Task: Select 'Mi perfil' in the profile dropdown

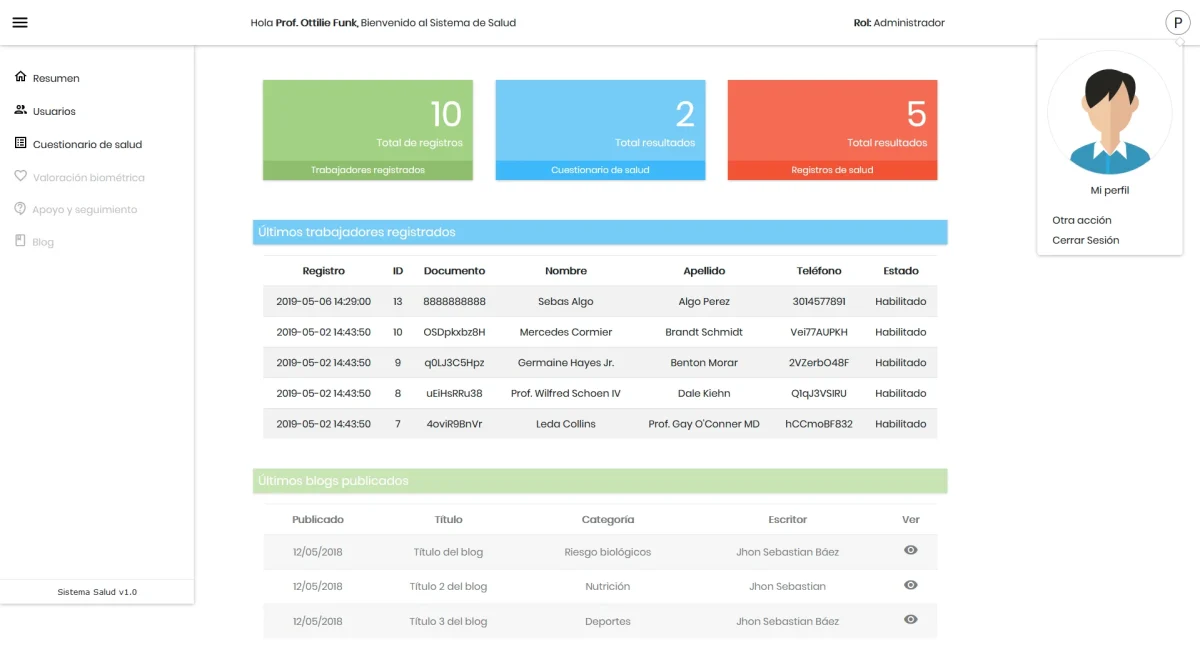Action: click(1109, 190)
